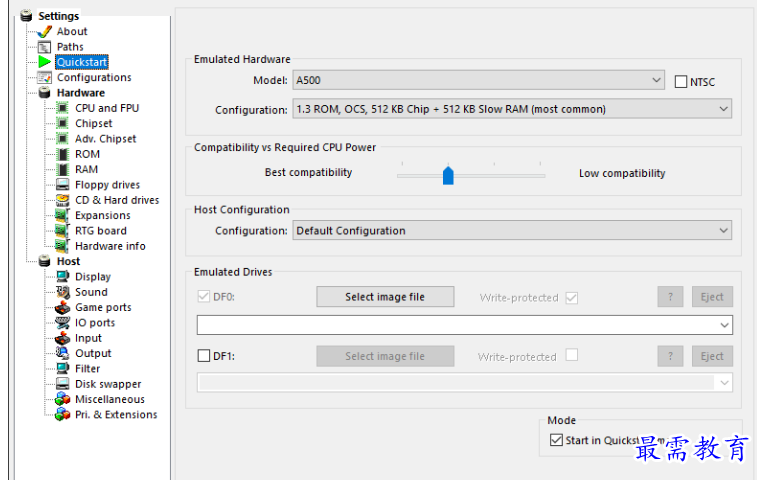This screenshot has width=757, height=480.
Task: Click the RAM chip icon
Action: (62, 169)
